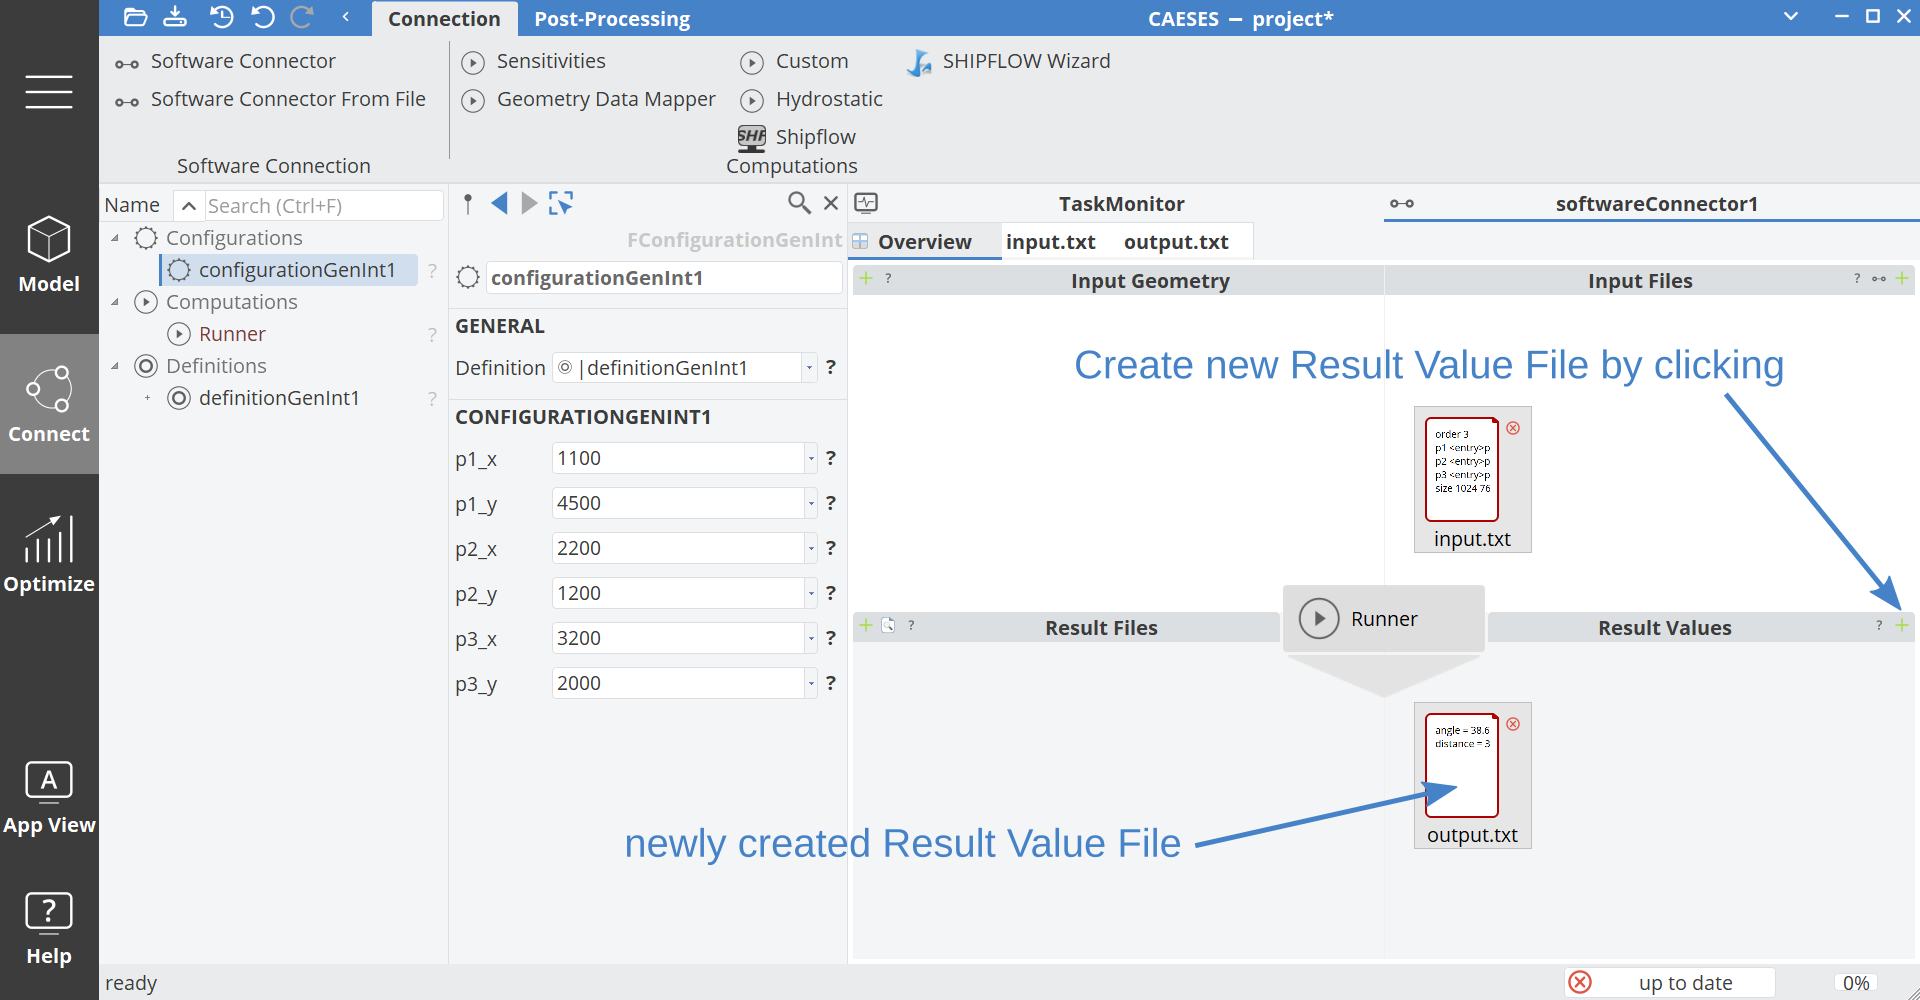Viewport: 1920px width, 1000px height.
Task: Remove the output.txt result file
Action: click(x=1513, y=724)
